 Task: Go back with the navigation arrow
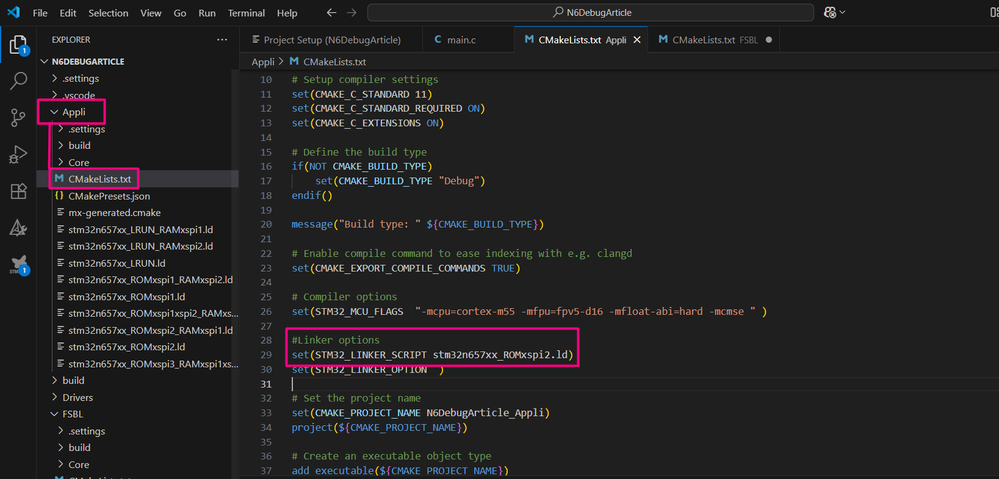coord(331,13)
